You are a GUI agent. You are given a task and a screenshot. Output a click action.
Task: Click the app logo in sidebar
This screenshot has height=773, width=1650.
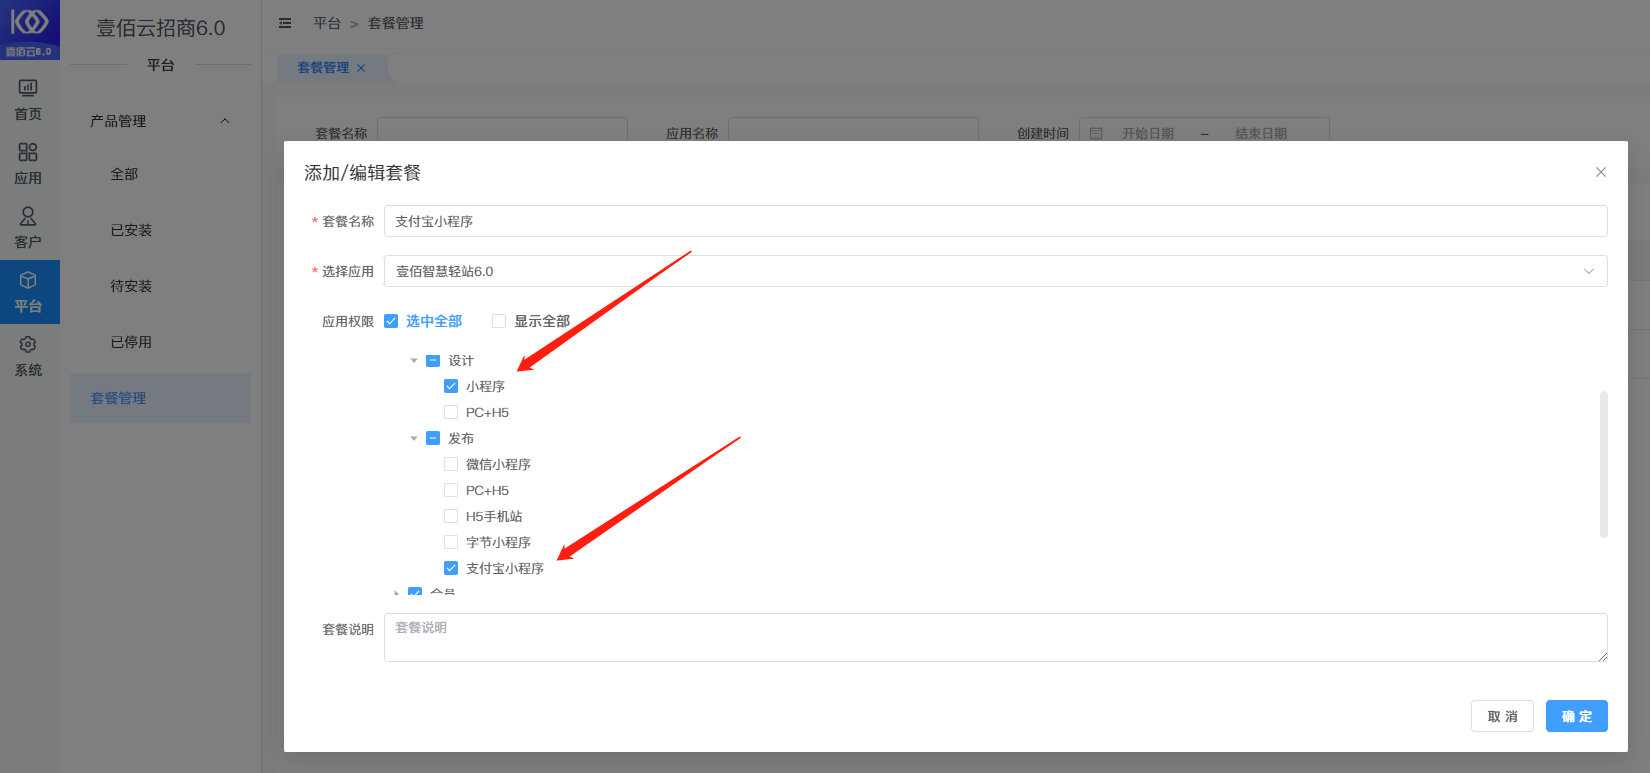click(x=29, y=29)
